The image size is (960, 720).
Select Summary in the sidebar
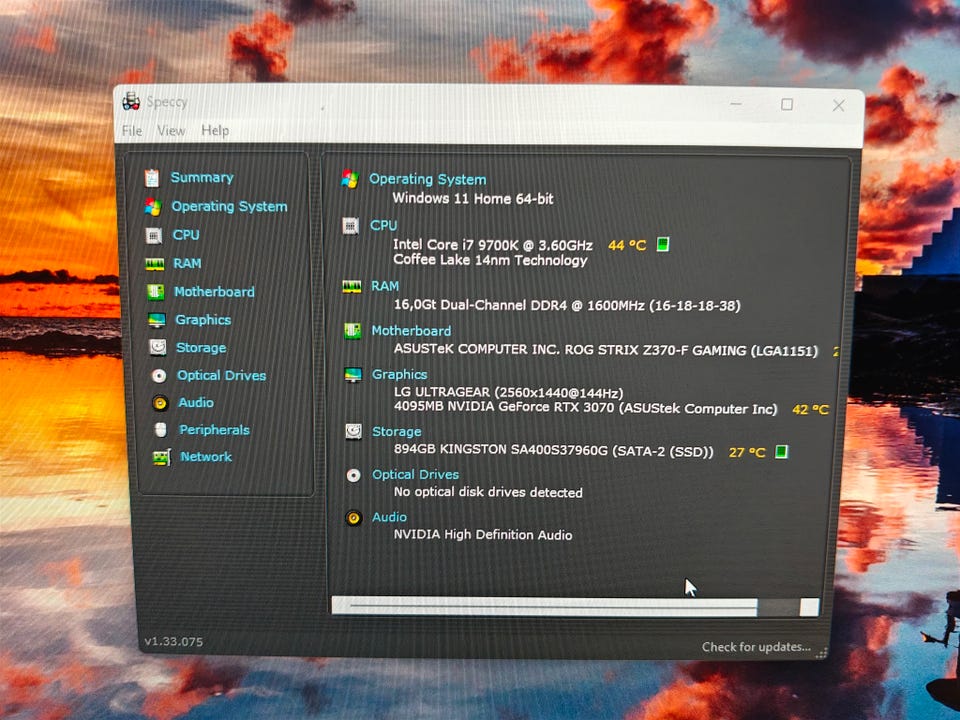(201, 178)
